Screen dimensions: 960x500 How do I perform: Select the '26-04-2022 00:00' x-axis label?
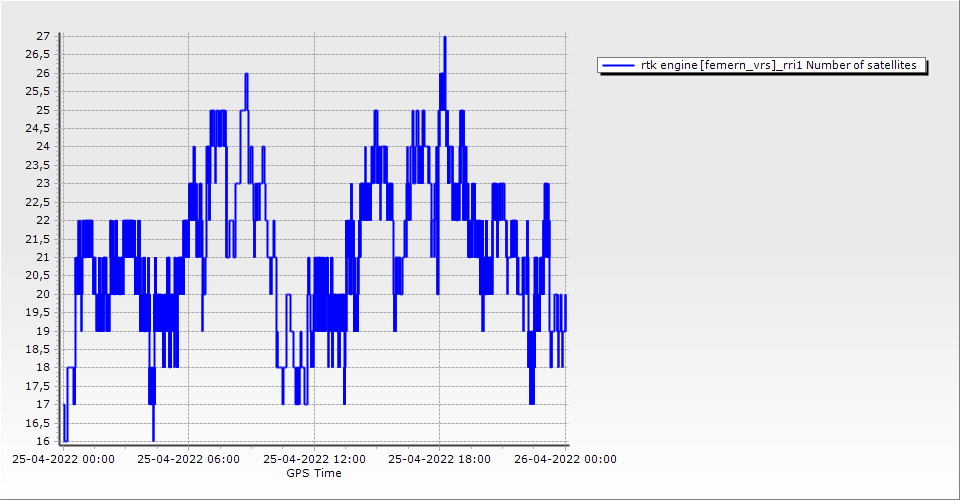point(565,460)
